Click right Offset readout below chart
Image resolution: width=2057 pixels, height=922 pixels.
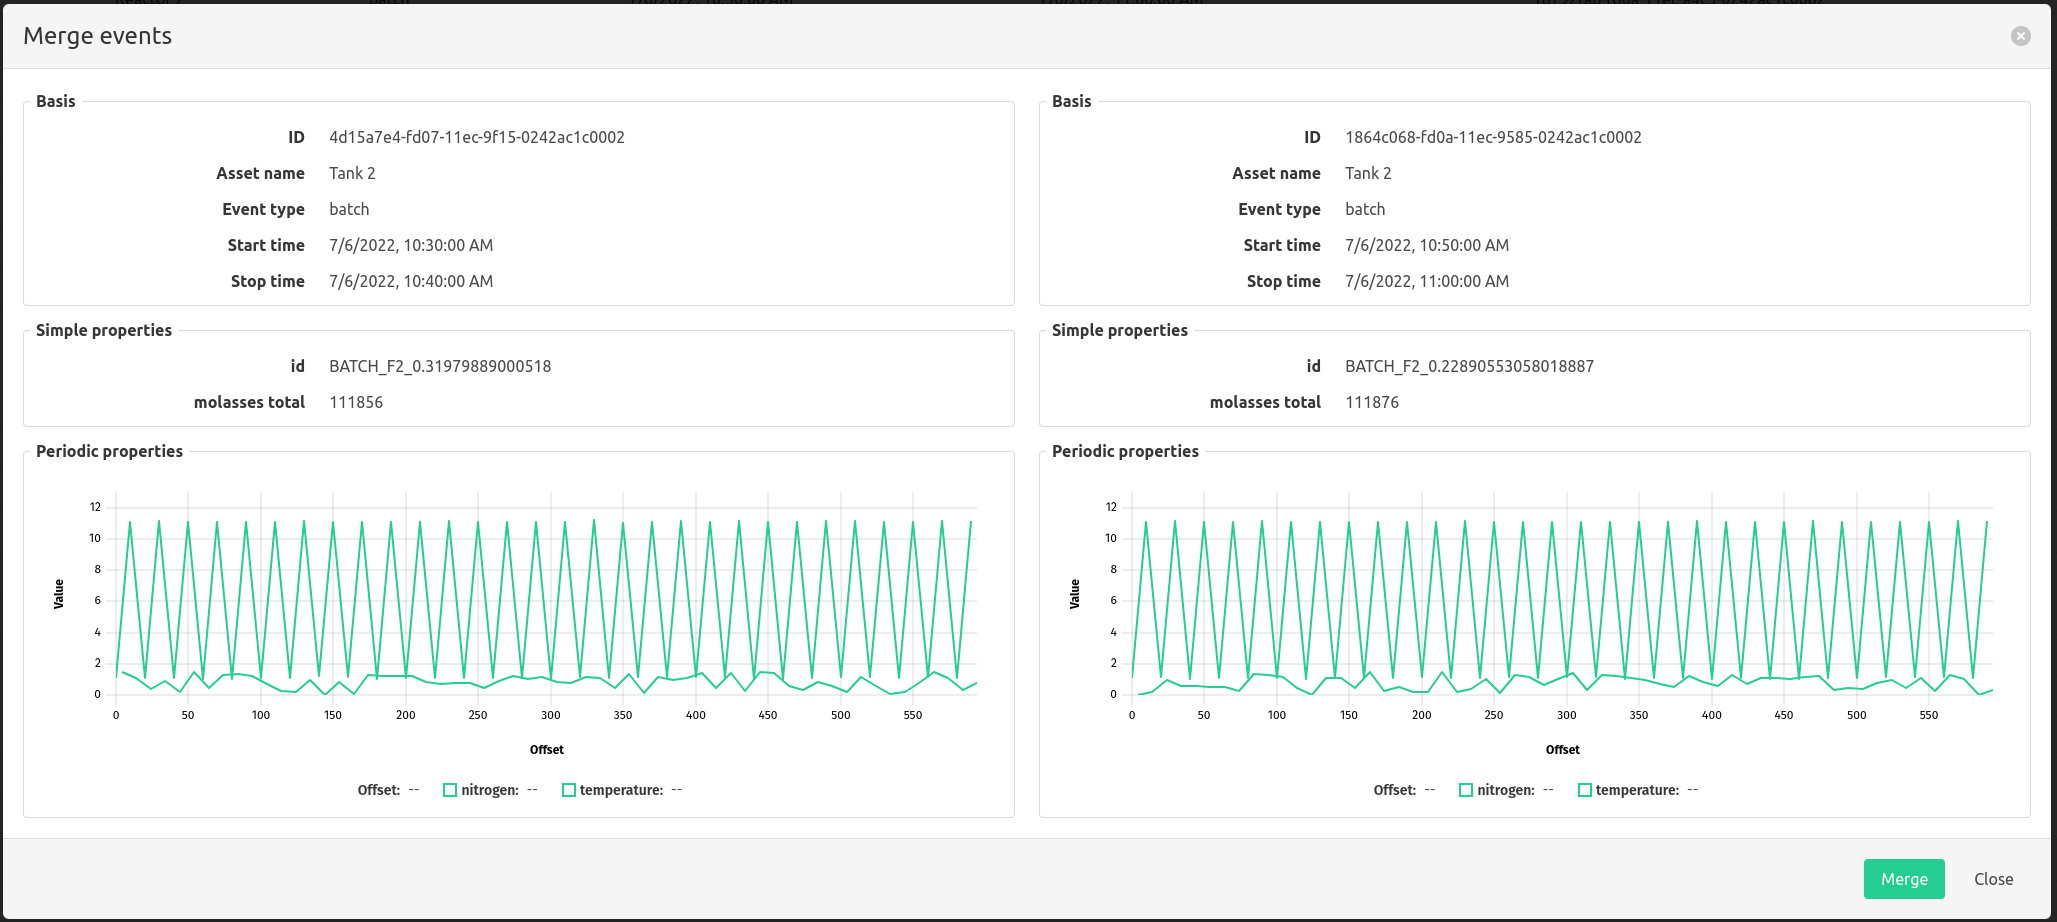(x=1404, y=790)
